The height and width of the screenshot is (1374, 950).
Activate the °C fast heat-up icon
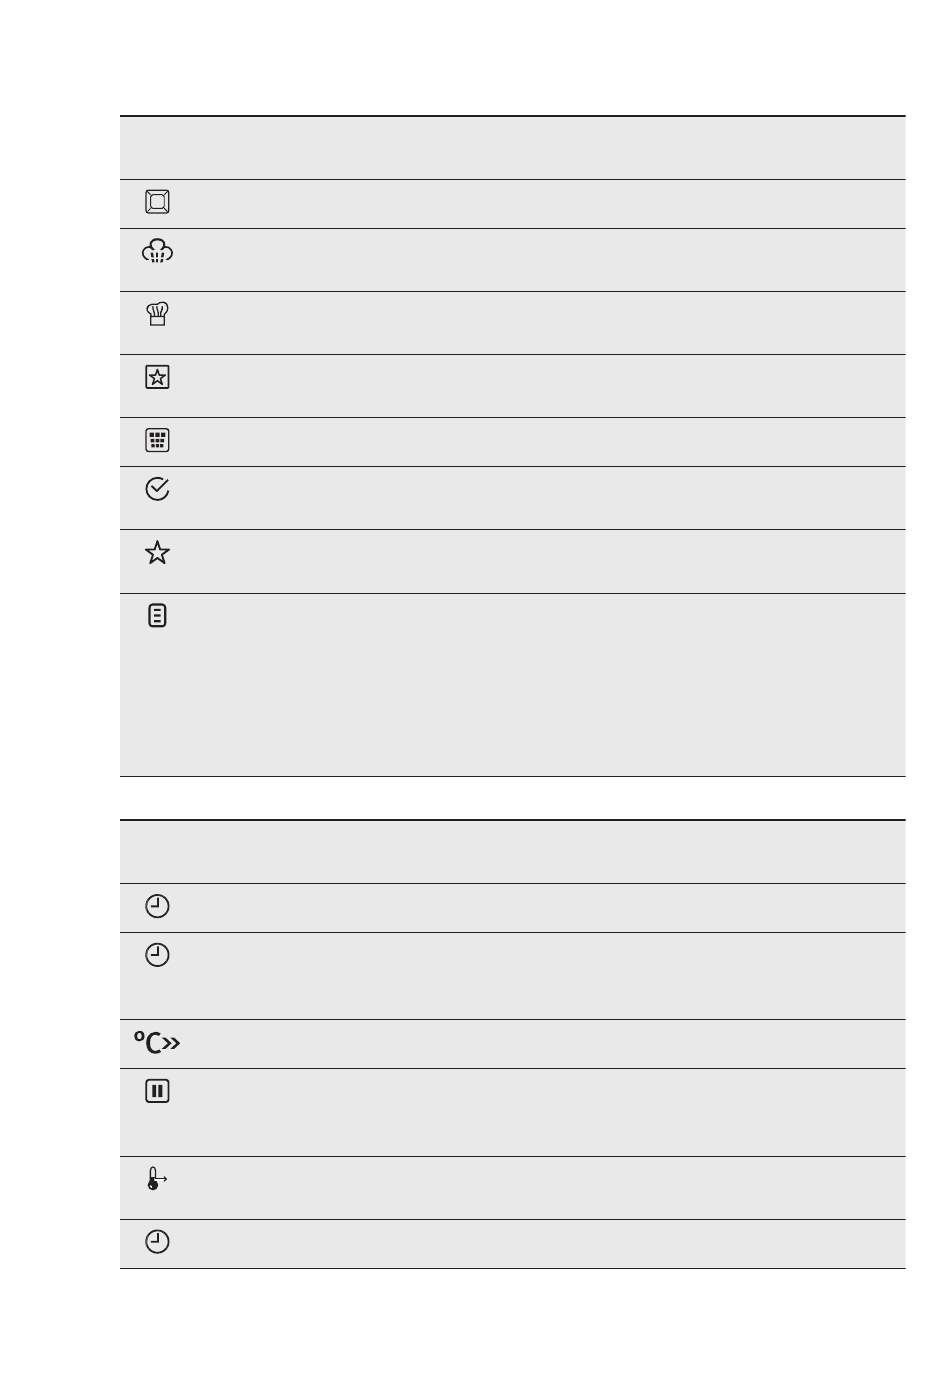pyautogui.click(x=157, y=1043)
